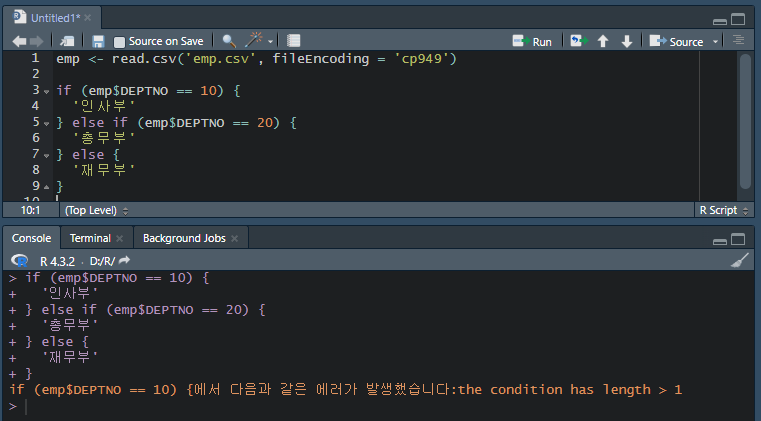Go to next section down arrow

(627, 41)
